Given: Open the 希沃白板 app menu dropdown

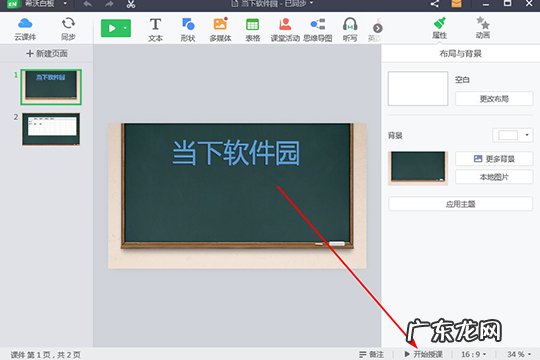Looking at the screenshot, I should click(65, 3).
